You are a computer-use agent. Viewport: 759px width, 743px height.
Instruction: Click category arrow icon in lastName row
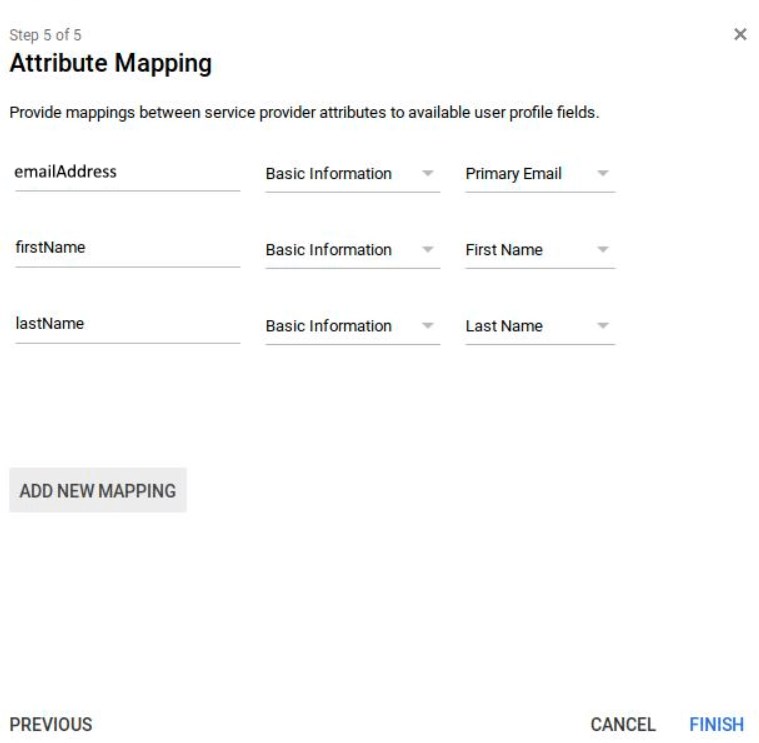(427, 325)
